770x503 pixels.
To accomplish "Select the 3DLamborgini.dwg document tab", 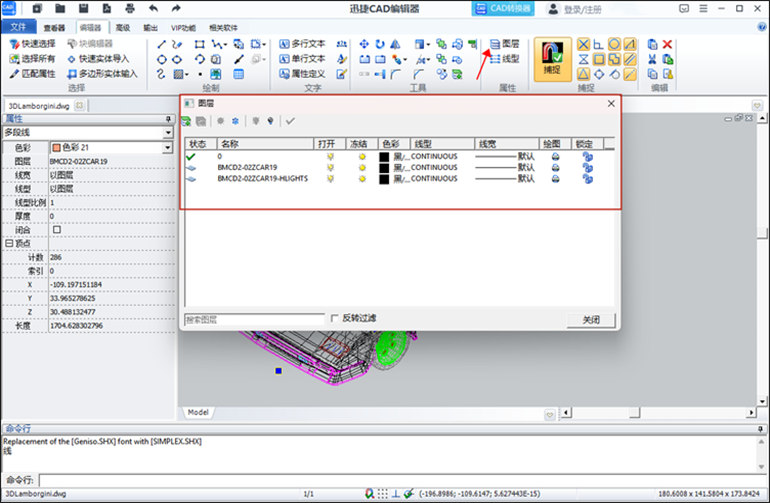I will pos(39,106).
